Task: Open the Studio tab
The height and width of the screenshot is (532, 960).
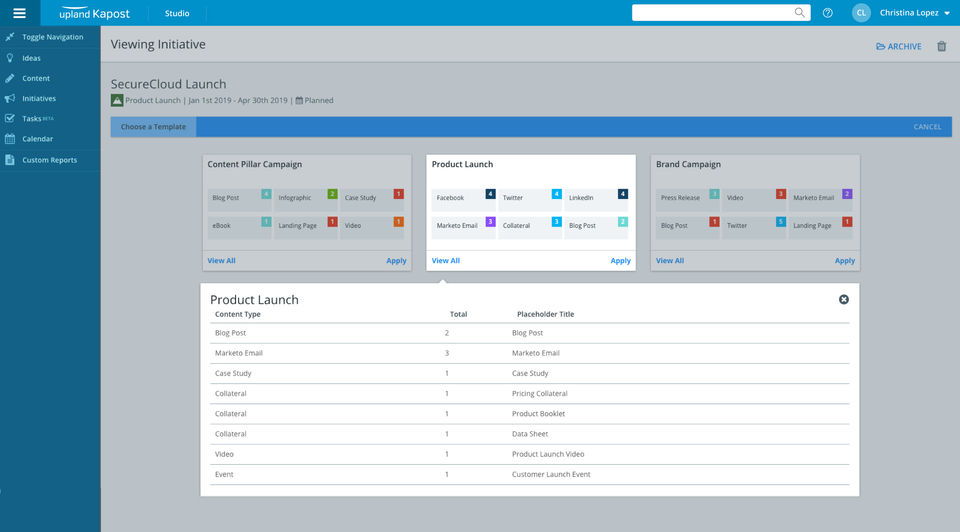Action: tap(177, 13)
